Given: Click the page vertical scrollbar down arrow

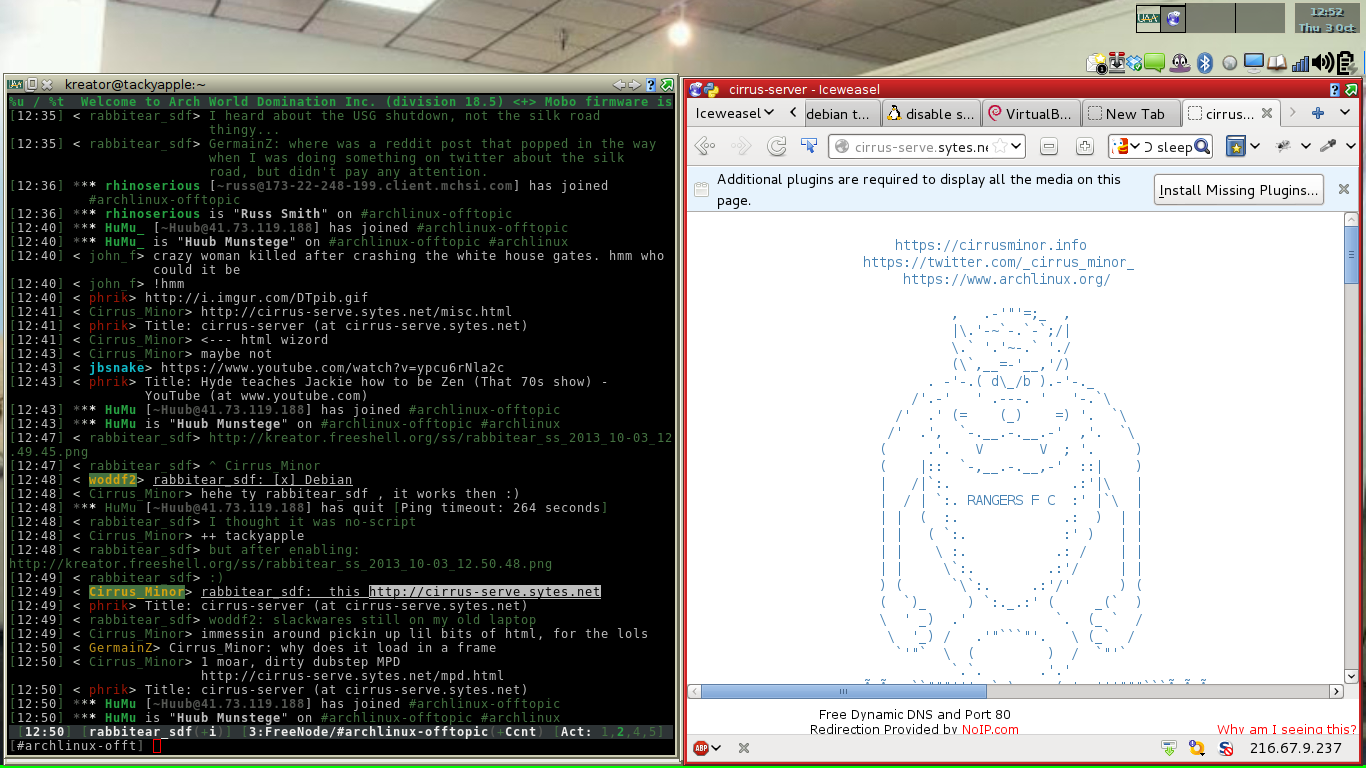Looking at the screenshot, I should 1351,676.
